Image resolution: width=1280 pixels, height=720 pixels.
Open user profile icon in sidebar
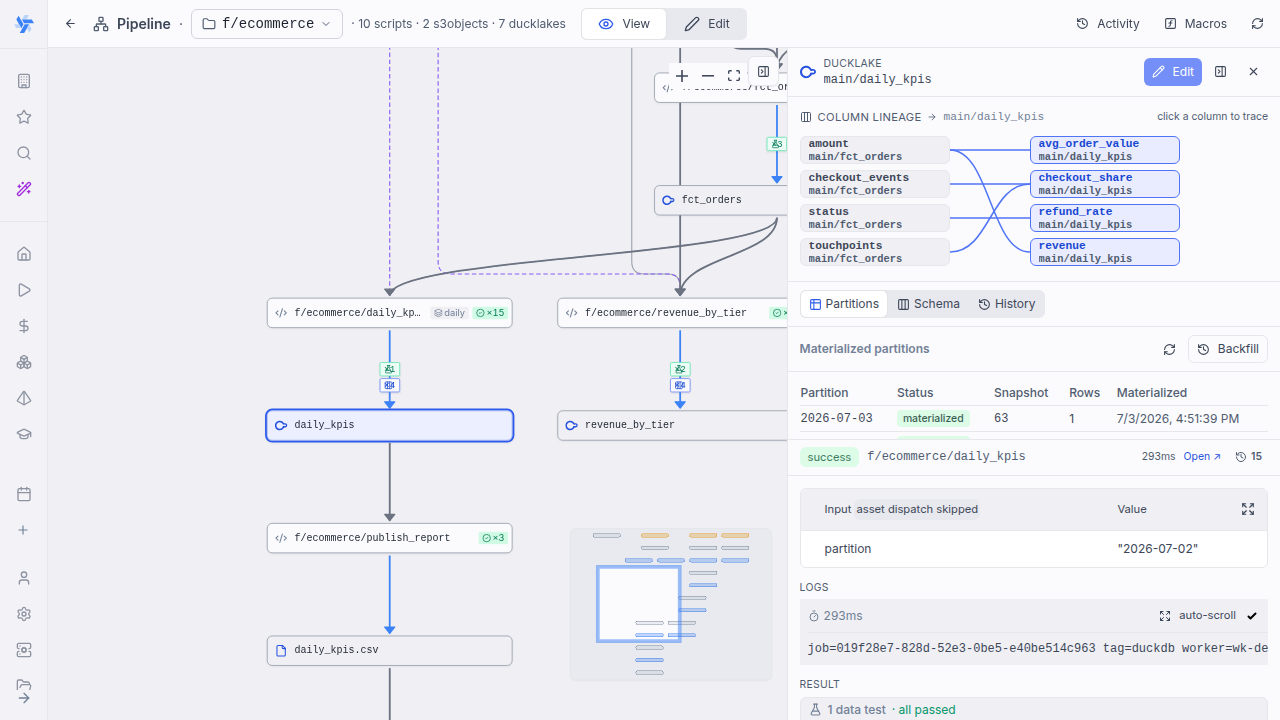click(24, 578)
